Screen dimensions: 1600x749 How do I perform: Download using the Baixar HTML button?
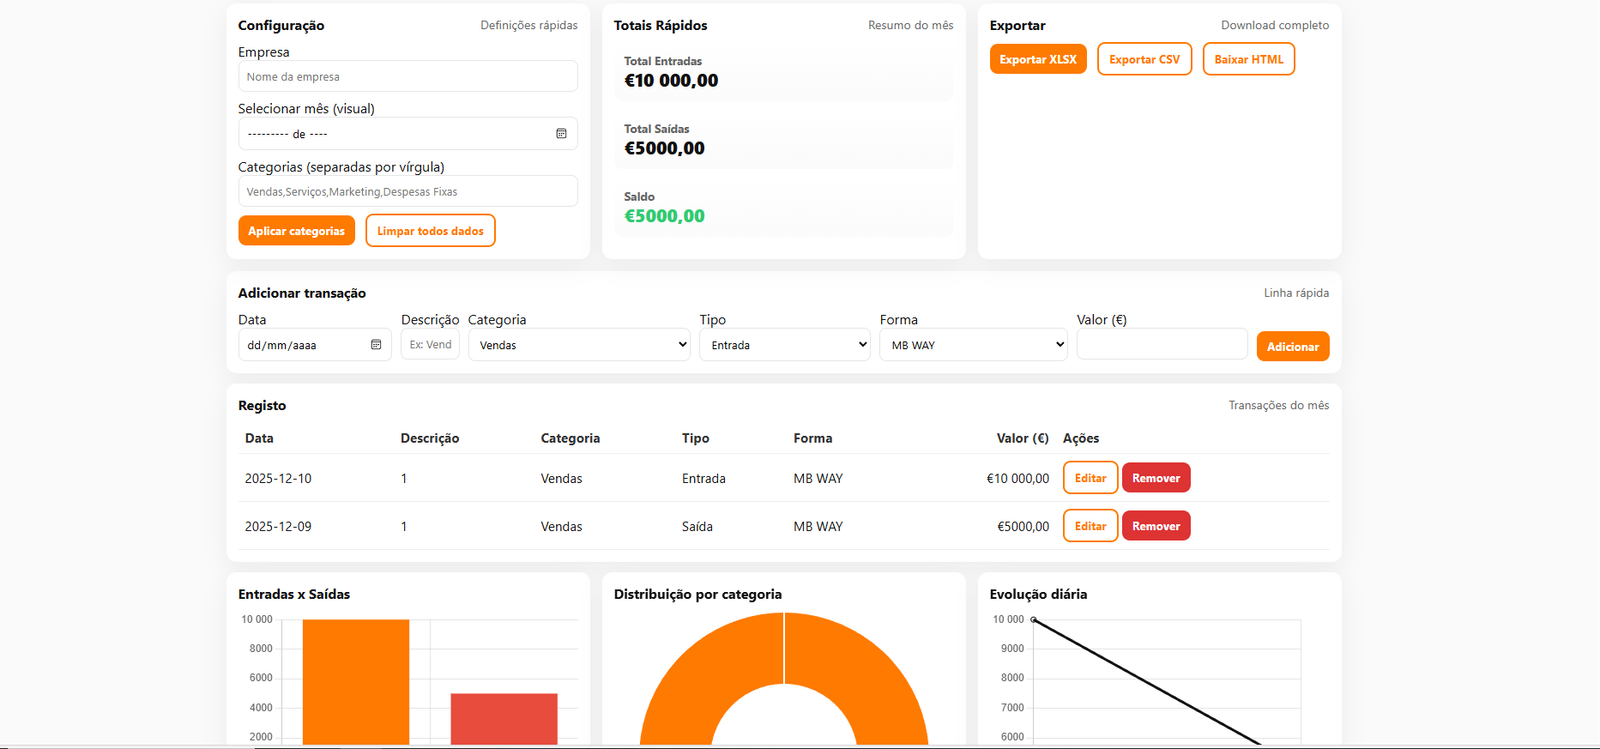tap(1248, 59)
